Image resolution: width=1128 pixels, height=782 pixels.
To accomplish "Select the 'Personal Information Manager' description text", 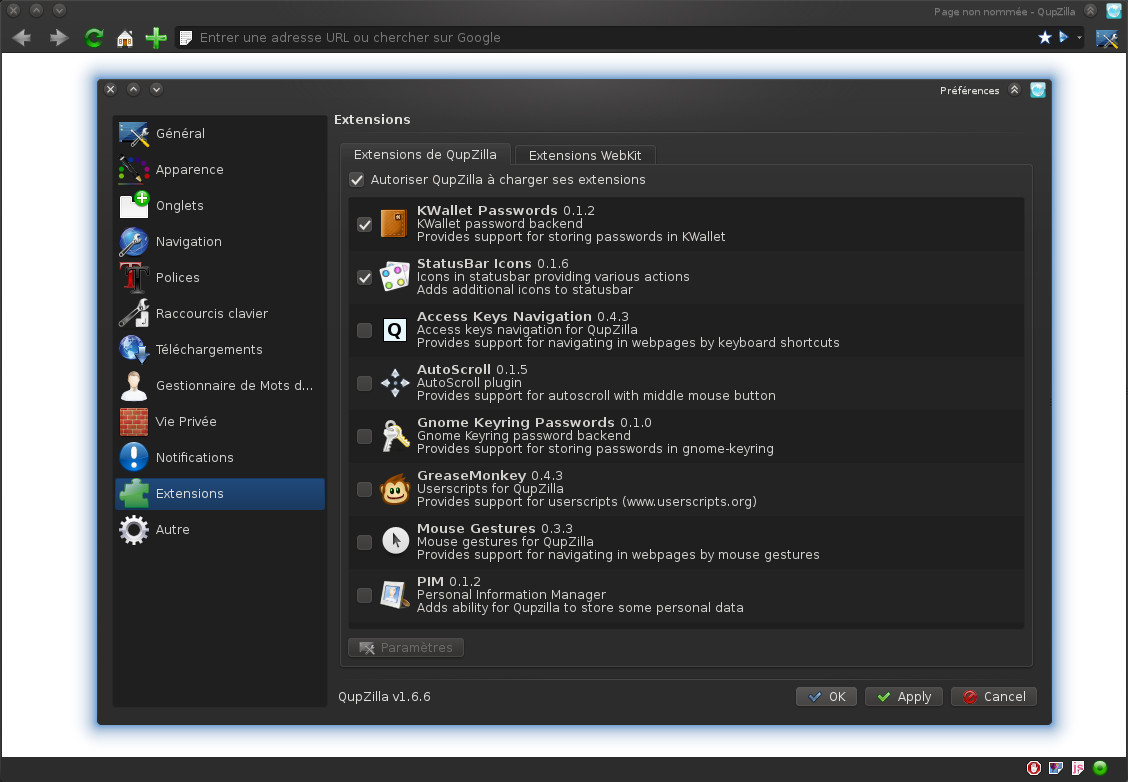I will (x=511, y=595).
